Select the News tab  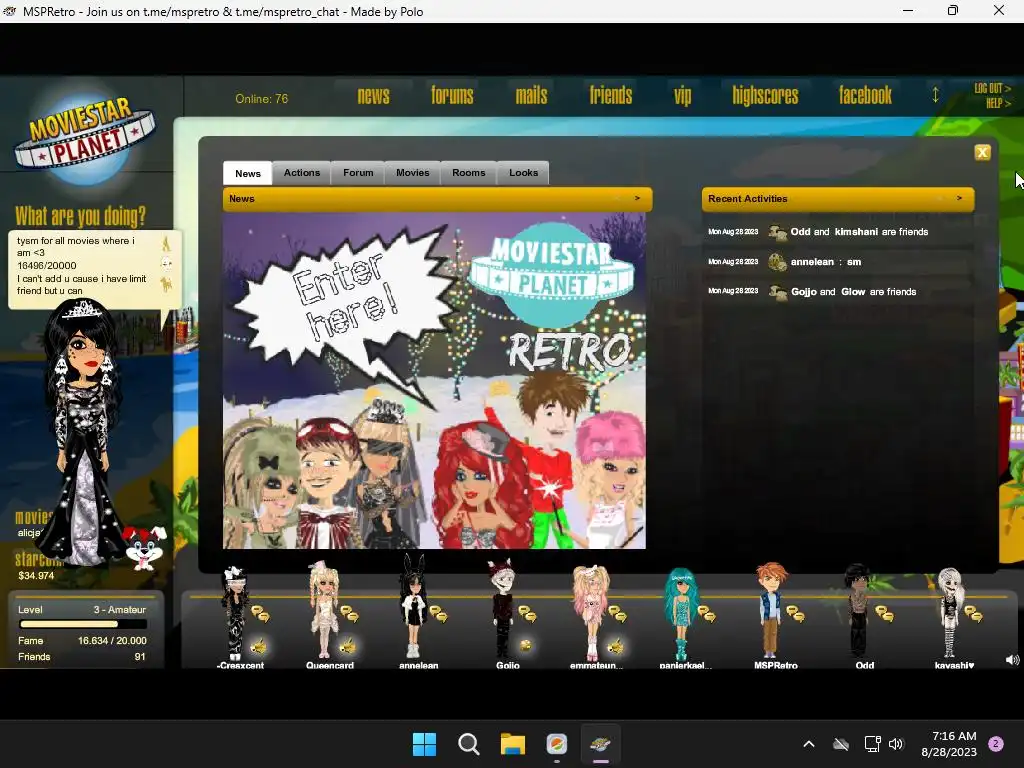[248, 173]
